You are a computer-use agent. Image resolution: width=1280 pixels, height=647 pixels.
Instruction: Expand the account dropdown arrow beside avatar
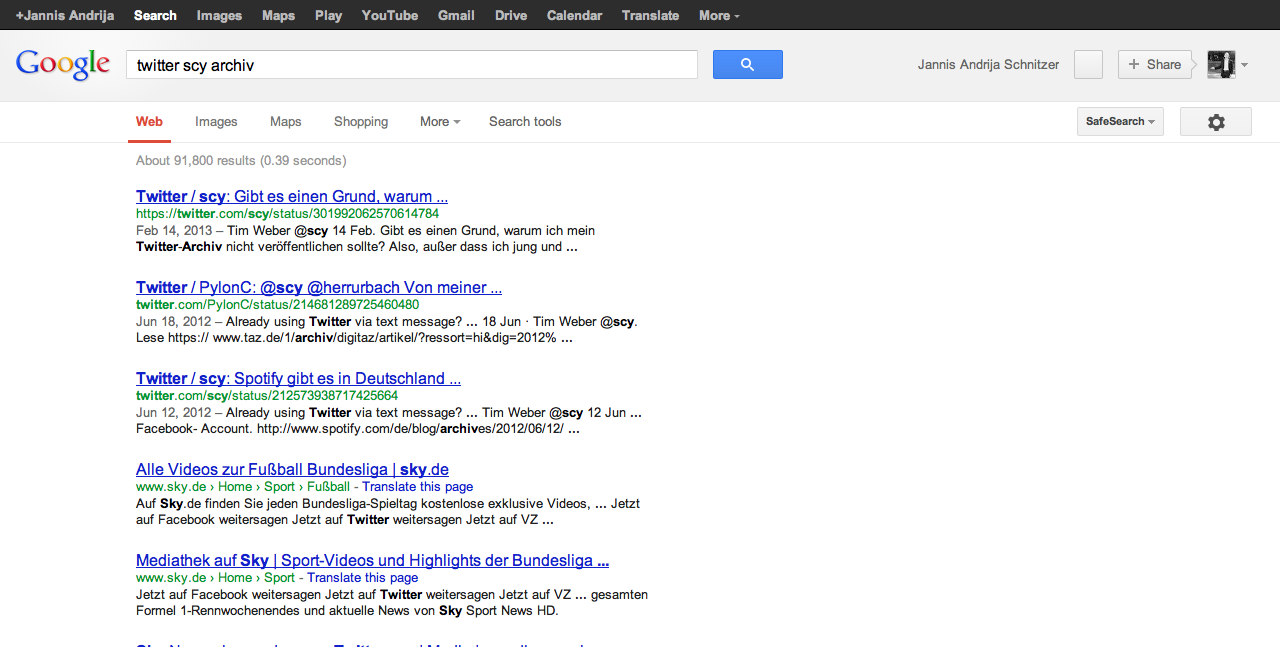click(x=1245, y=65)
